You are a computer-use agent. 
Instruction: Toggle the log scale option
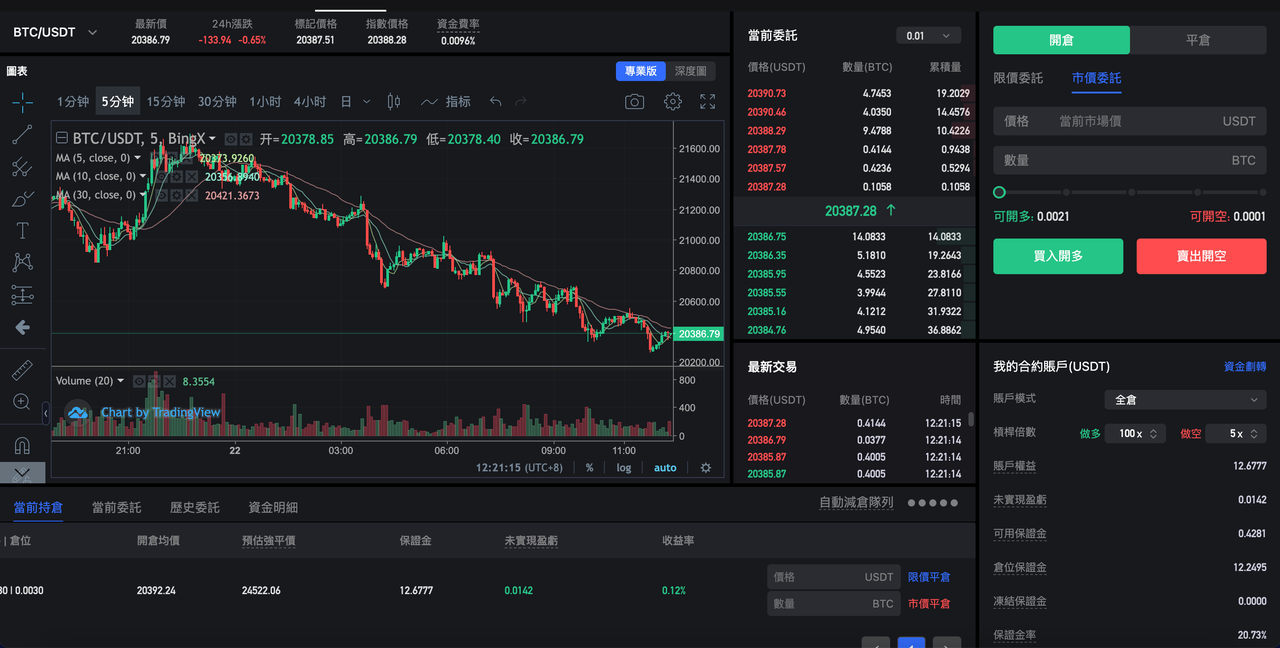(624, 468)
